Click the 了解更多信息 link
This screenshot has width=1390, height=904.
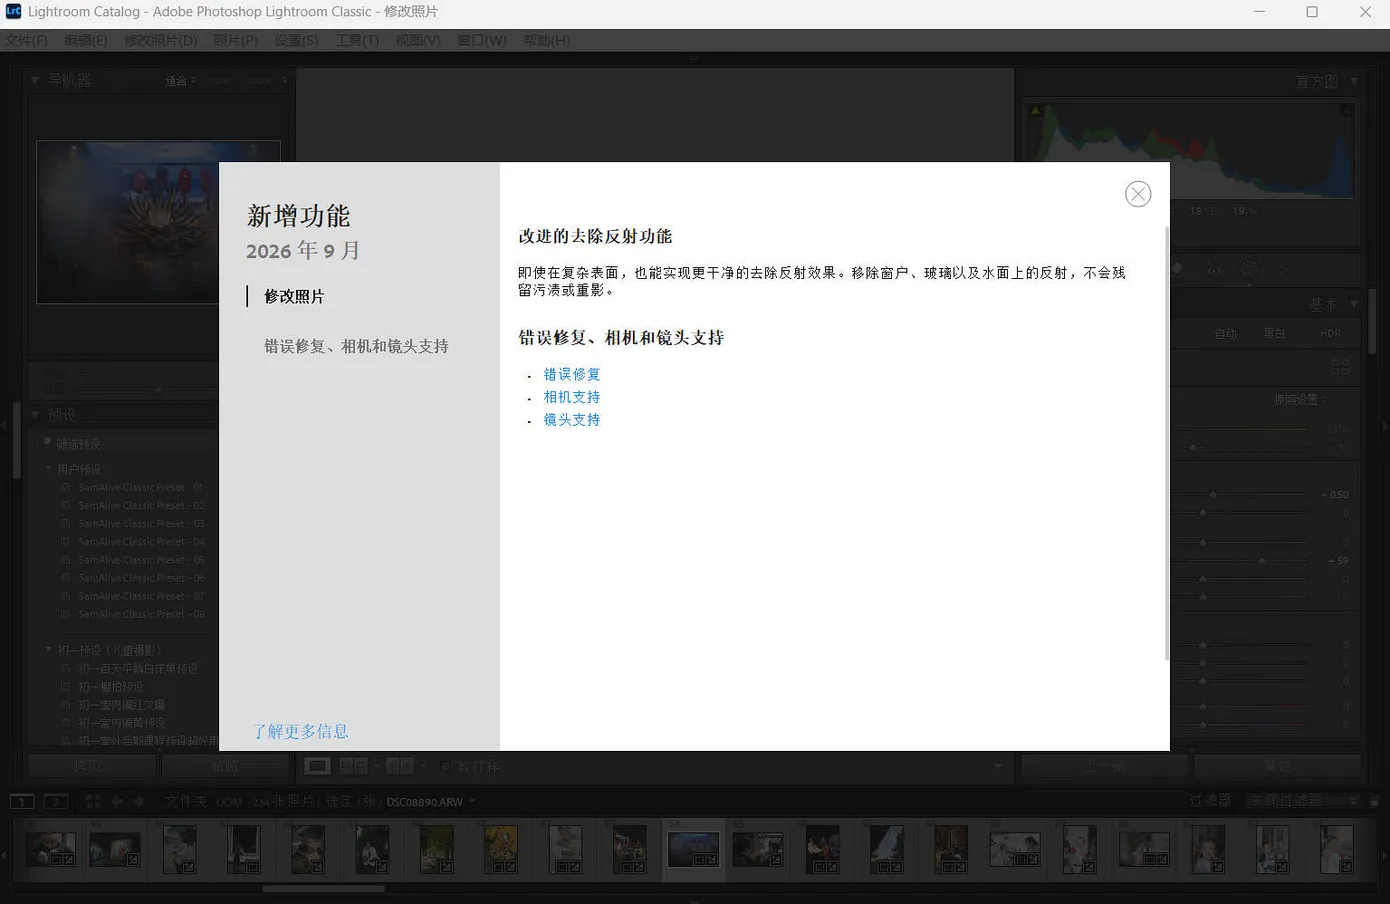(x=300, y=731)
